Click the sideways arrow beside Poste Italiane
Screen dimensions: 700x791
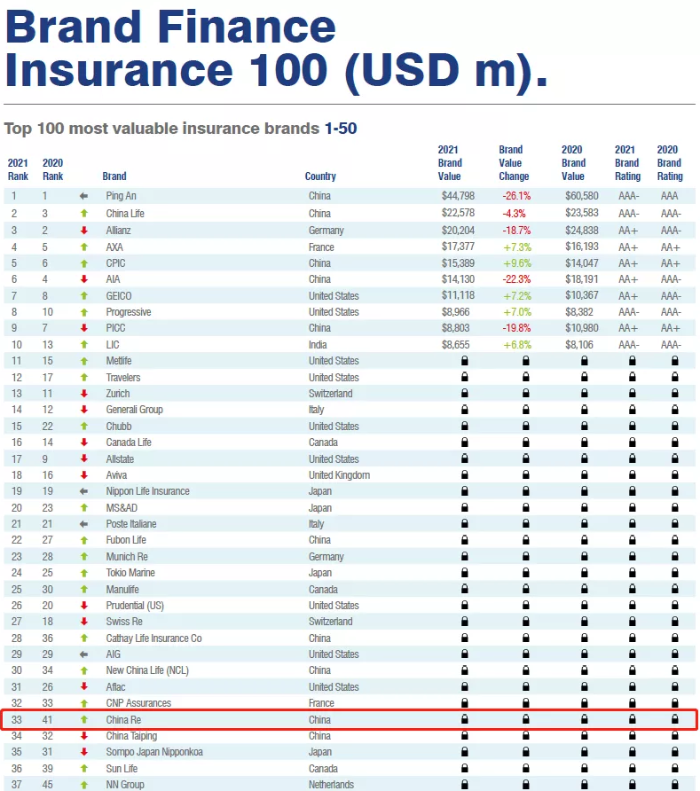tap(84, 524)
